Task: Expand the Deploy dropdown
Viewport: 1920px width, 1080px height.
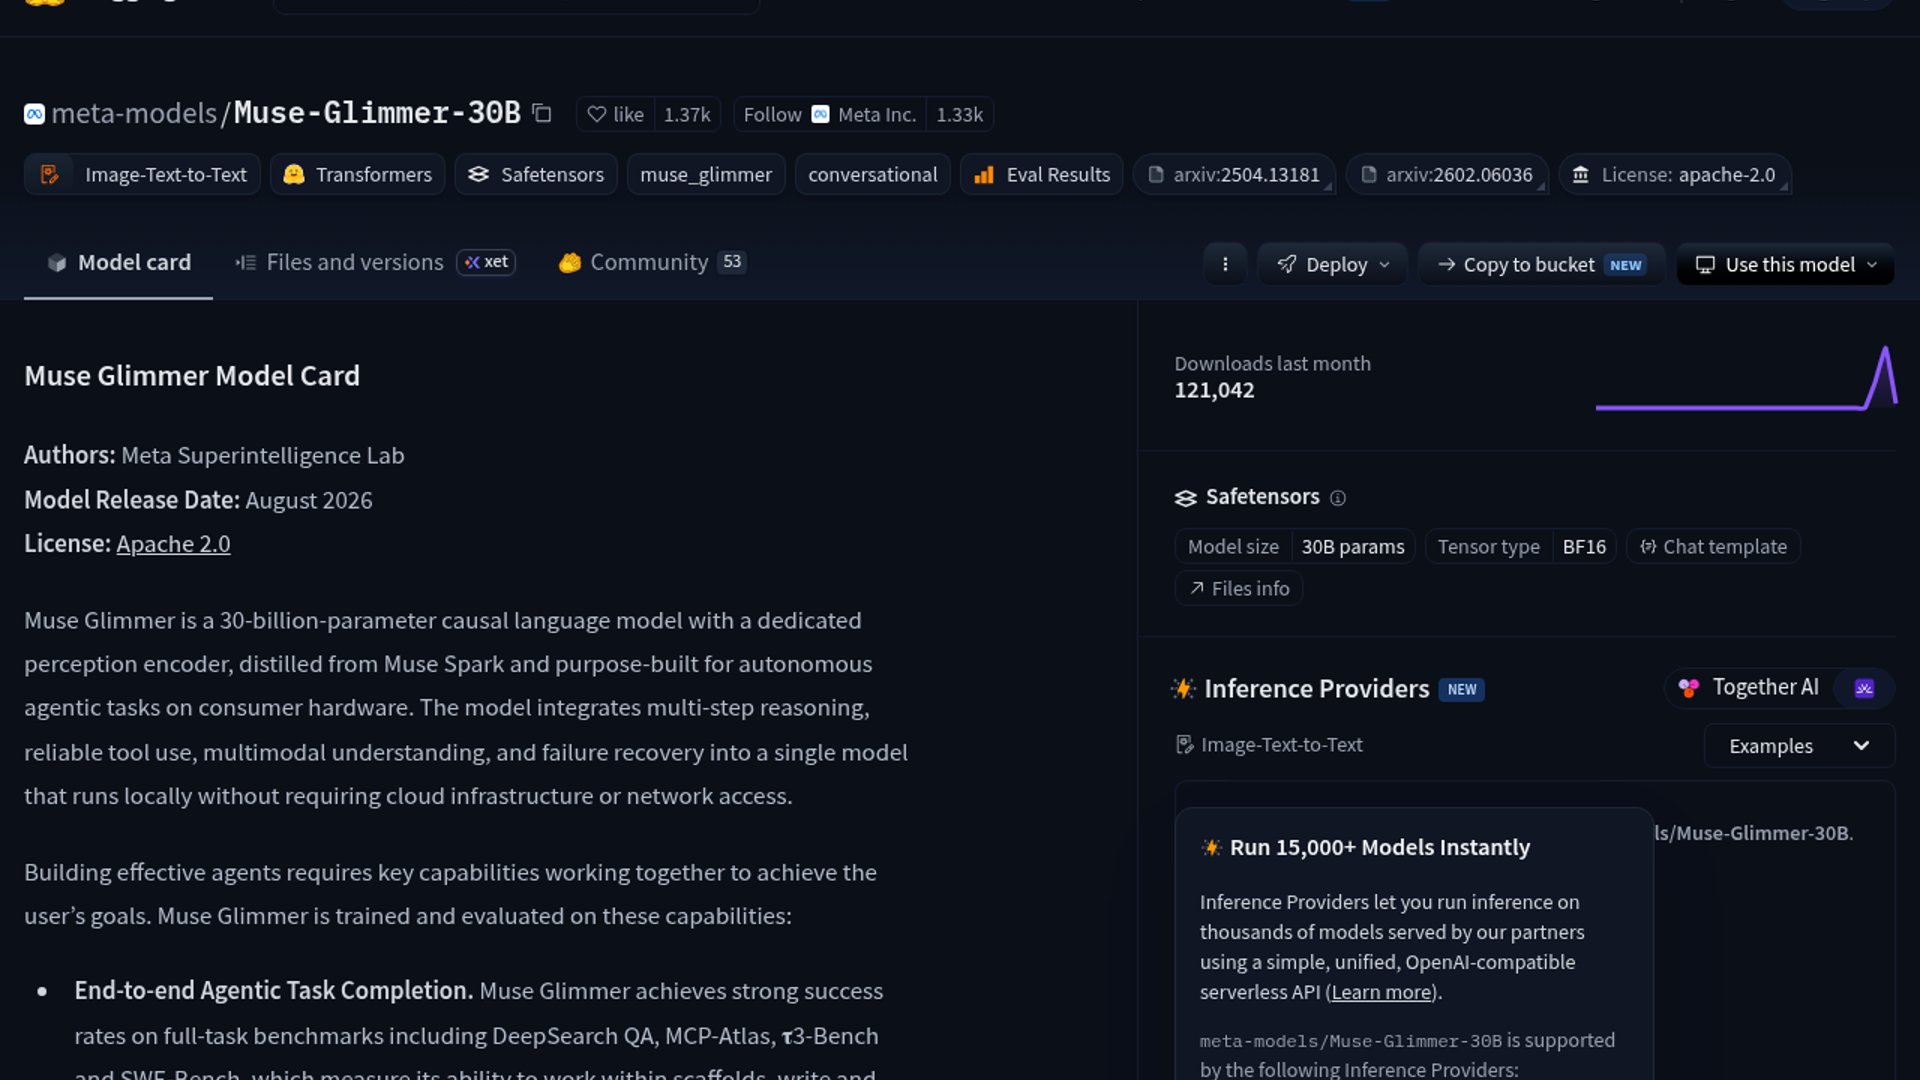Action: pos(1333,264)
